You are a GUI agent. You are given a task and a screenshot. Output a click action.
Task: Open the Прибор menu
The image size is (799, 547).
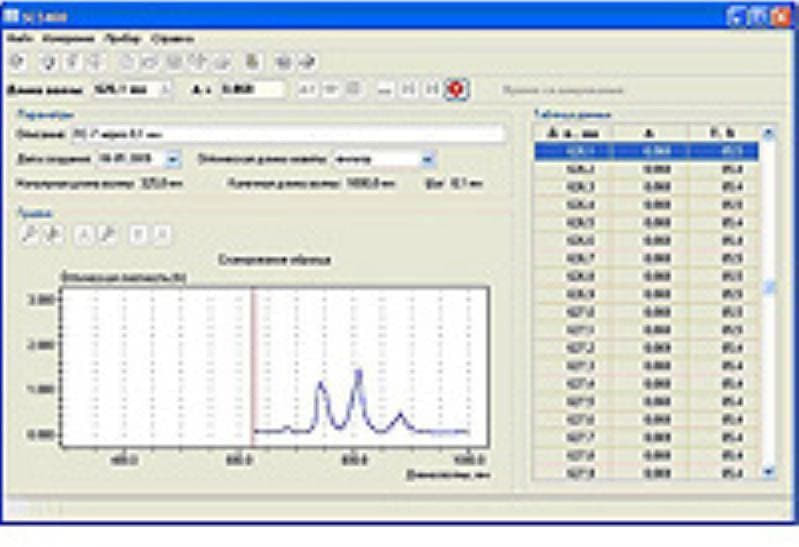(x=122, y=39)
